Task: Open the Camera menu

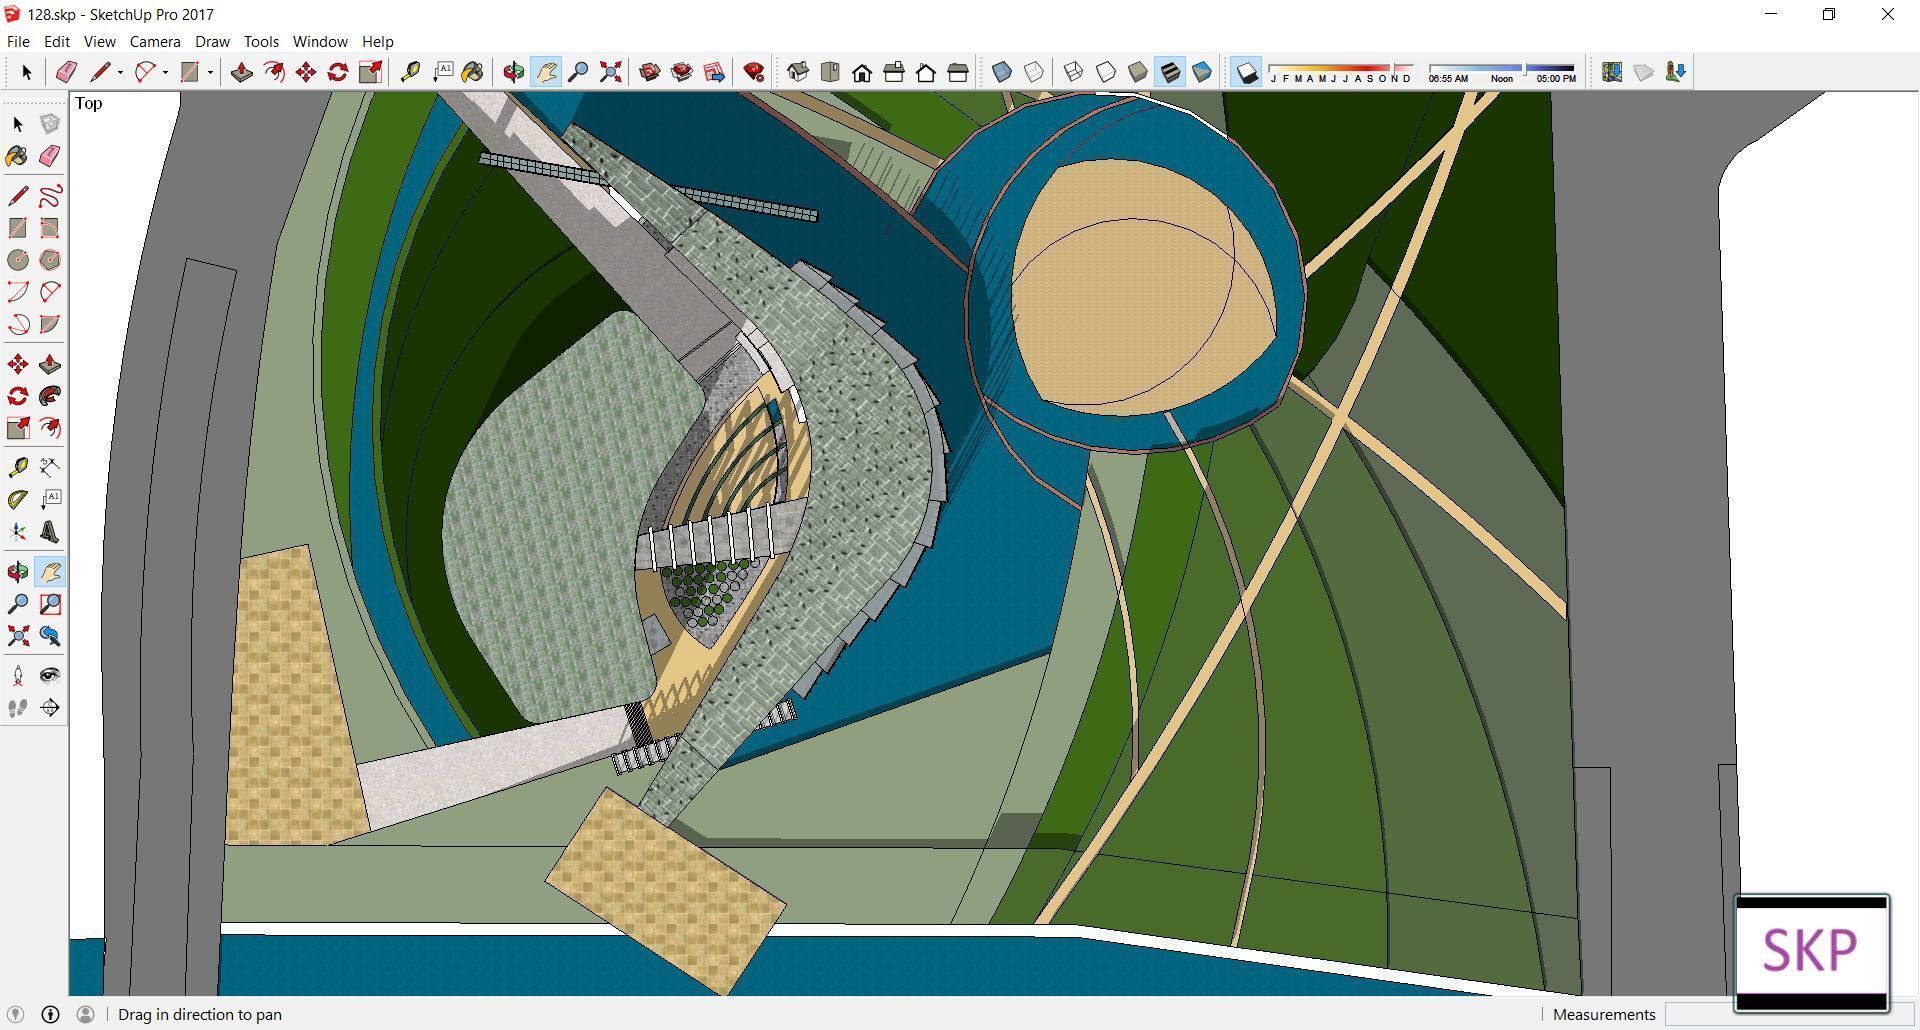Action: (155, 42)
